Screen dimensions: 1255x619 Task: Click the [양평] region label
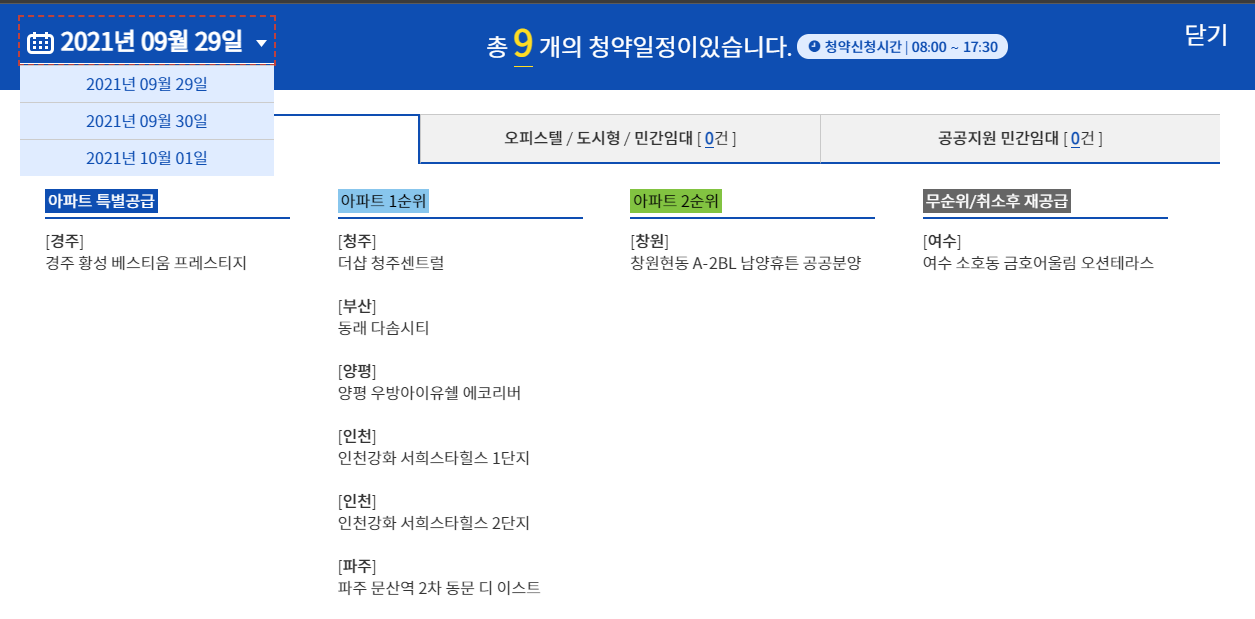[357, 371]
